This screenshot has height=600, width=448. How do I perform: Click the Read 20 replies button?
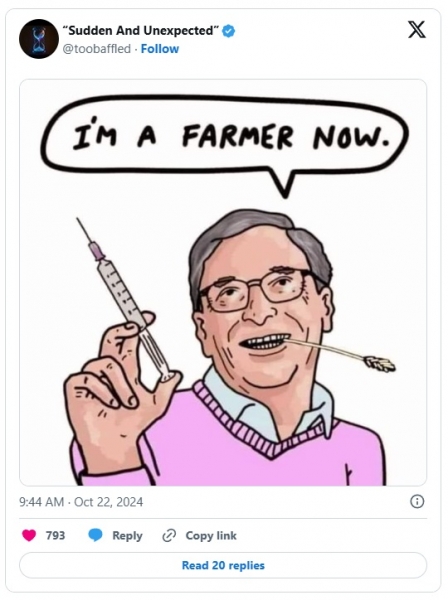point(223,565)
